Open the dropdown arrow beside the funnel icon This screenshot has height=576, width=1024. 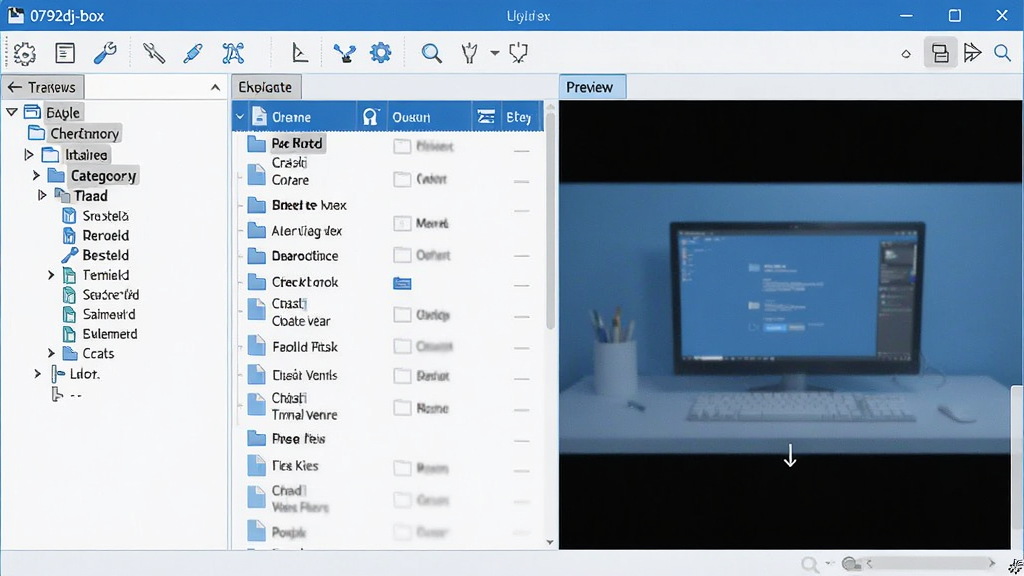point(495,53)
